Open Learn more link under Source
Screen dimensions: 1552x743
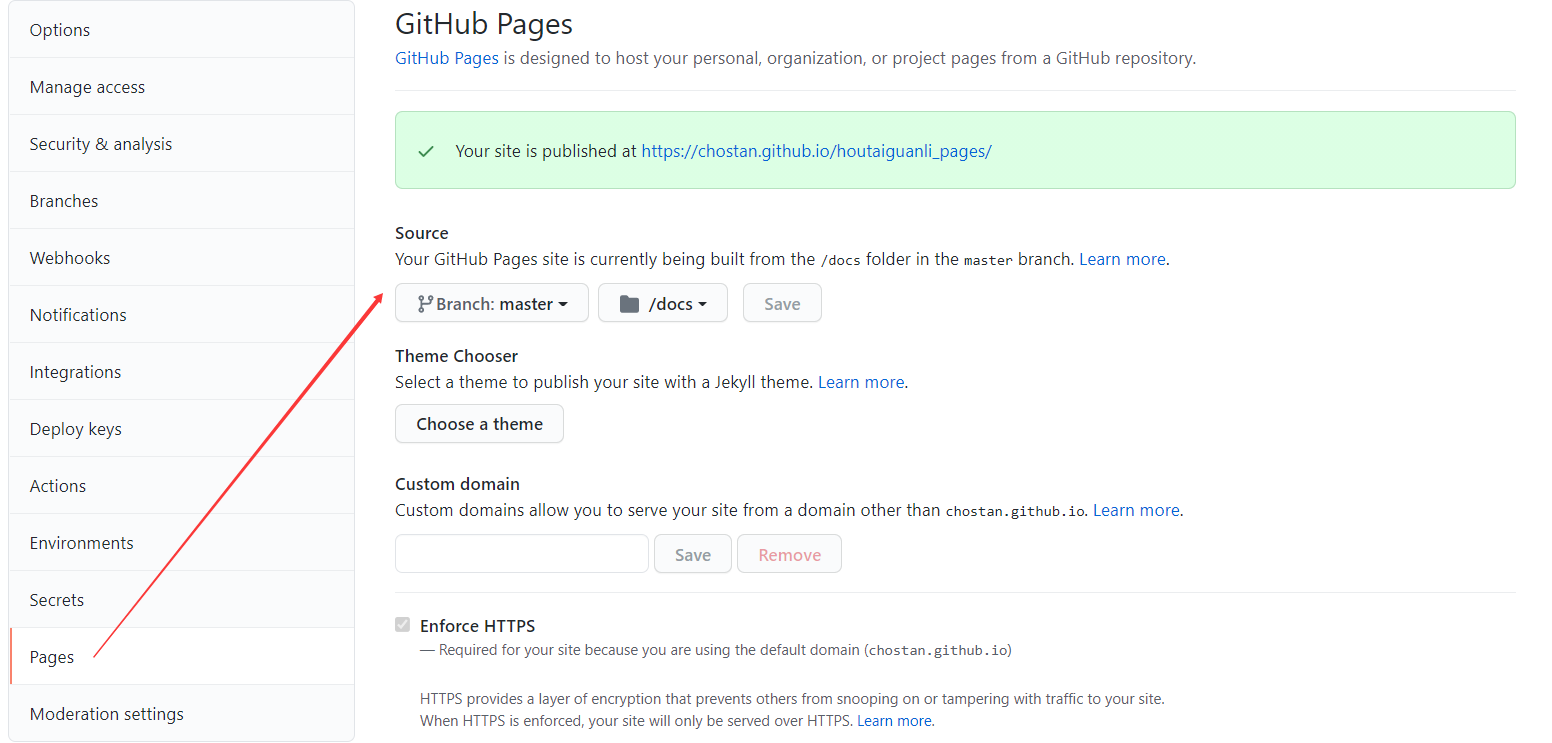click(1122, 259)
